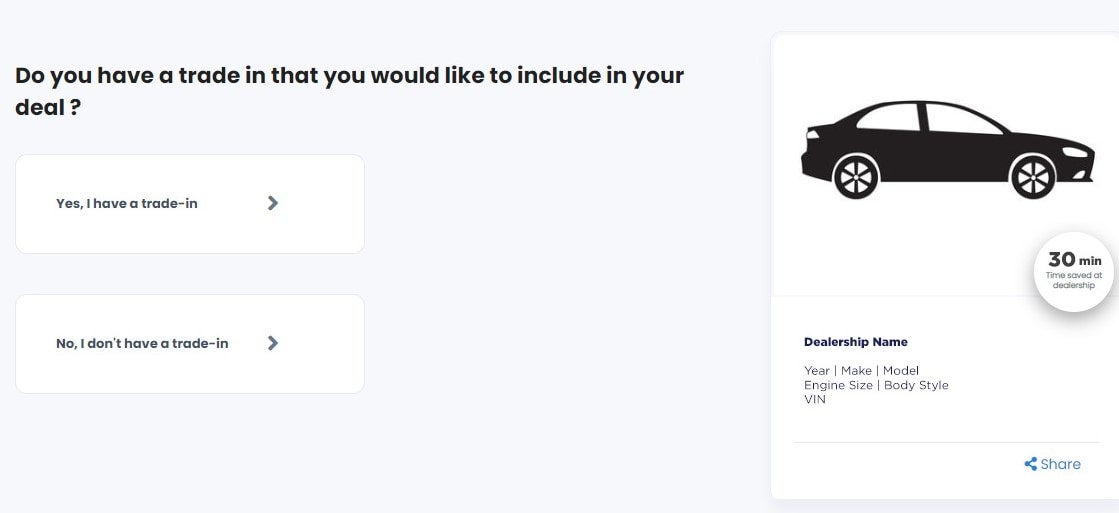Click the "Time saved at dealership" caption
Image resolution: width=1119 pixels, height=513 pixels.
[x=1074, y=280]
